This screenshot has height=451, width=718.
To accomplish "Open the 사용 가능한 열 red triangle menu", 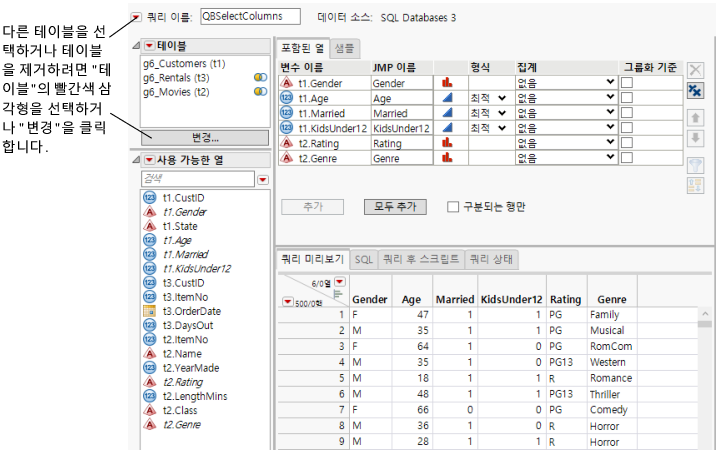I will (x=149, y=160).
